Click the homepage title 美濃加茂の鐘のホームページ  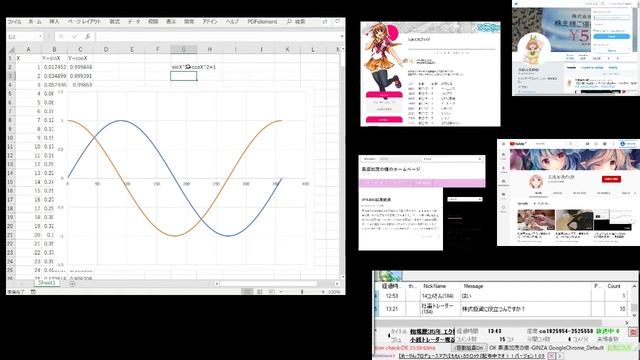tap(391, 169)
